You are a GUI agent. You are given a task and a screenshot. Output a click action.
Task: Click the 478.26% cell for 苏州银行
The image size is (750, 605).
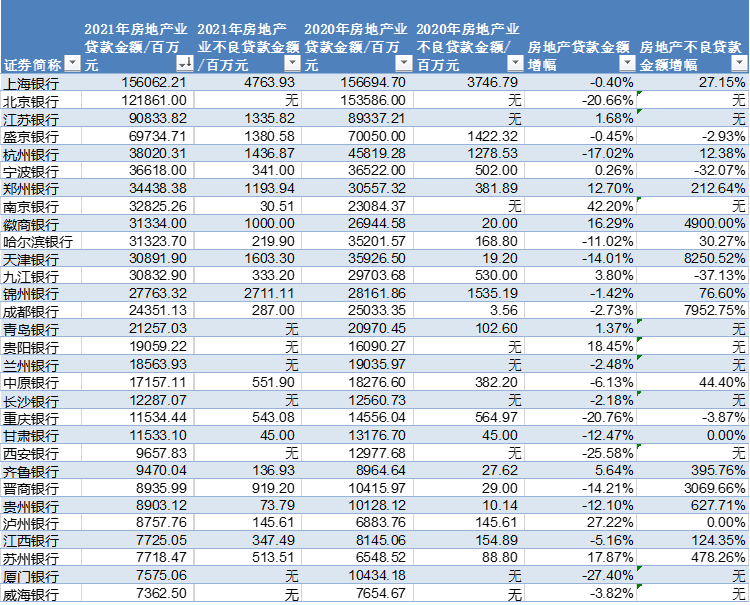coord(692,558)
